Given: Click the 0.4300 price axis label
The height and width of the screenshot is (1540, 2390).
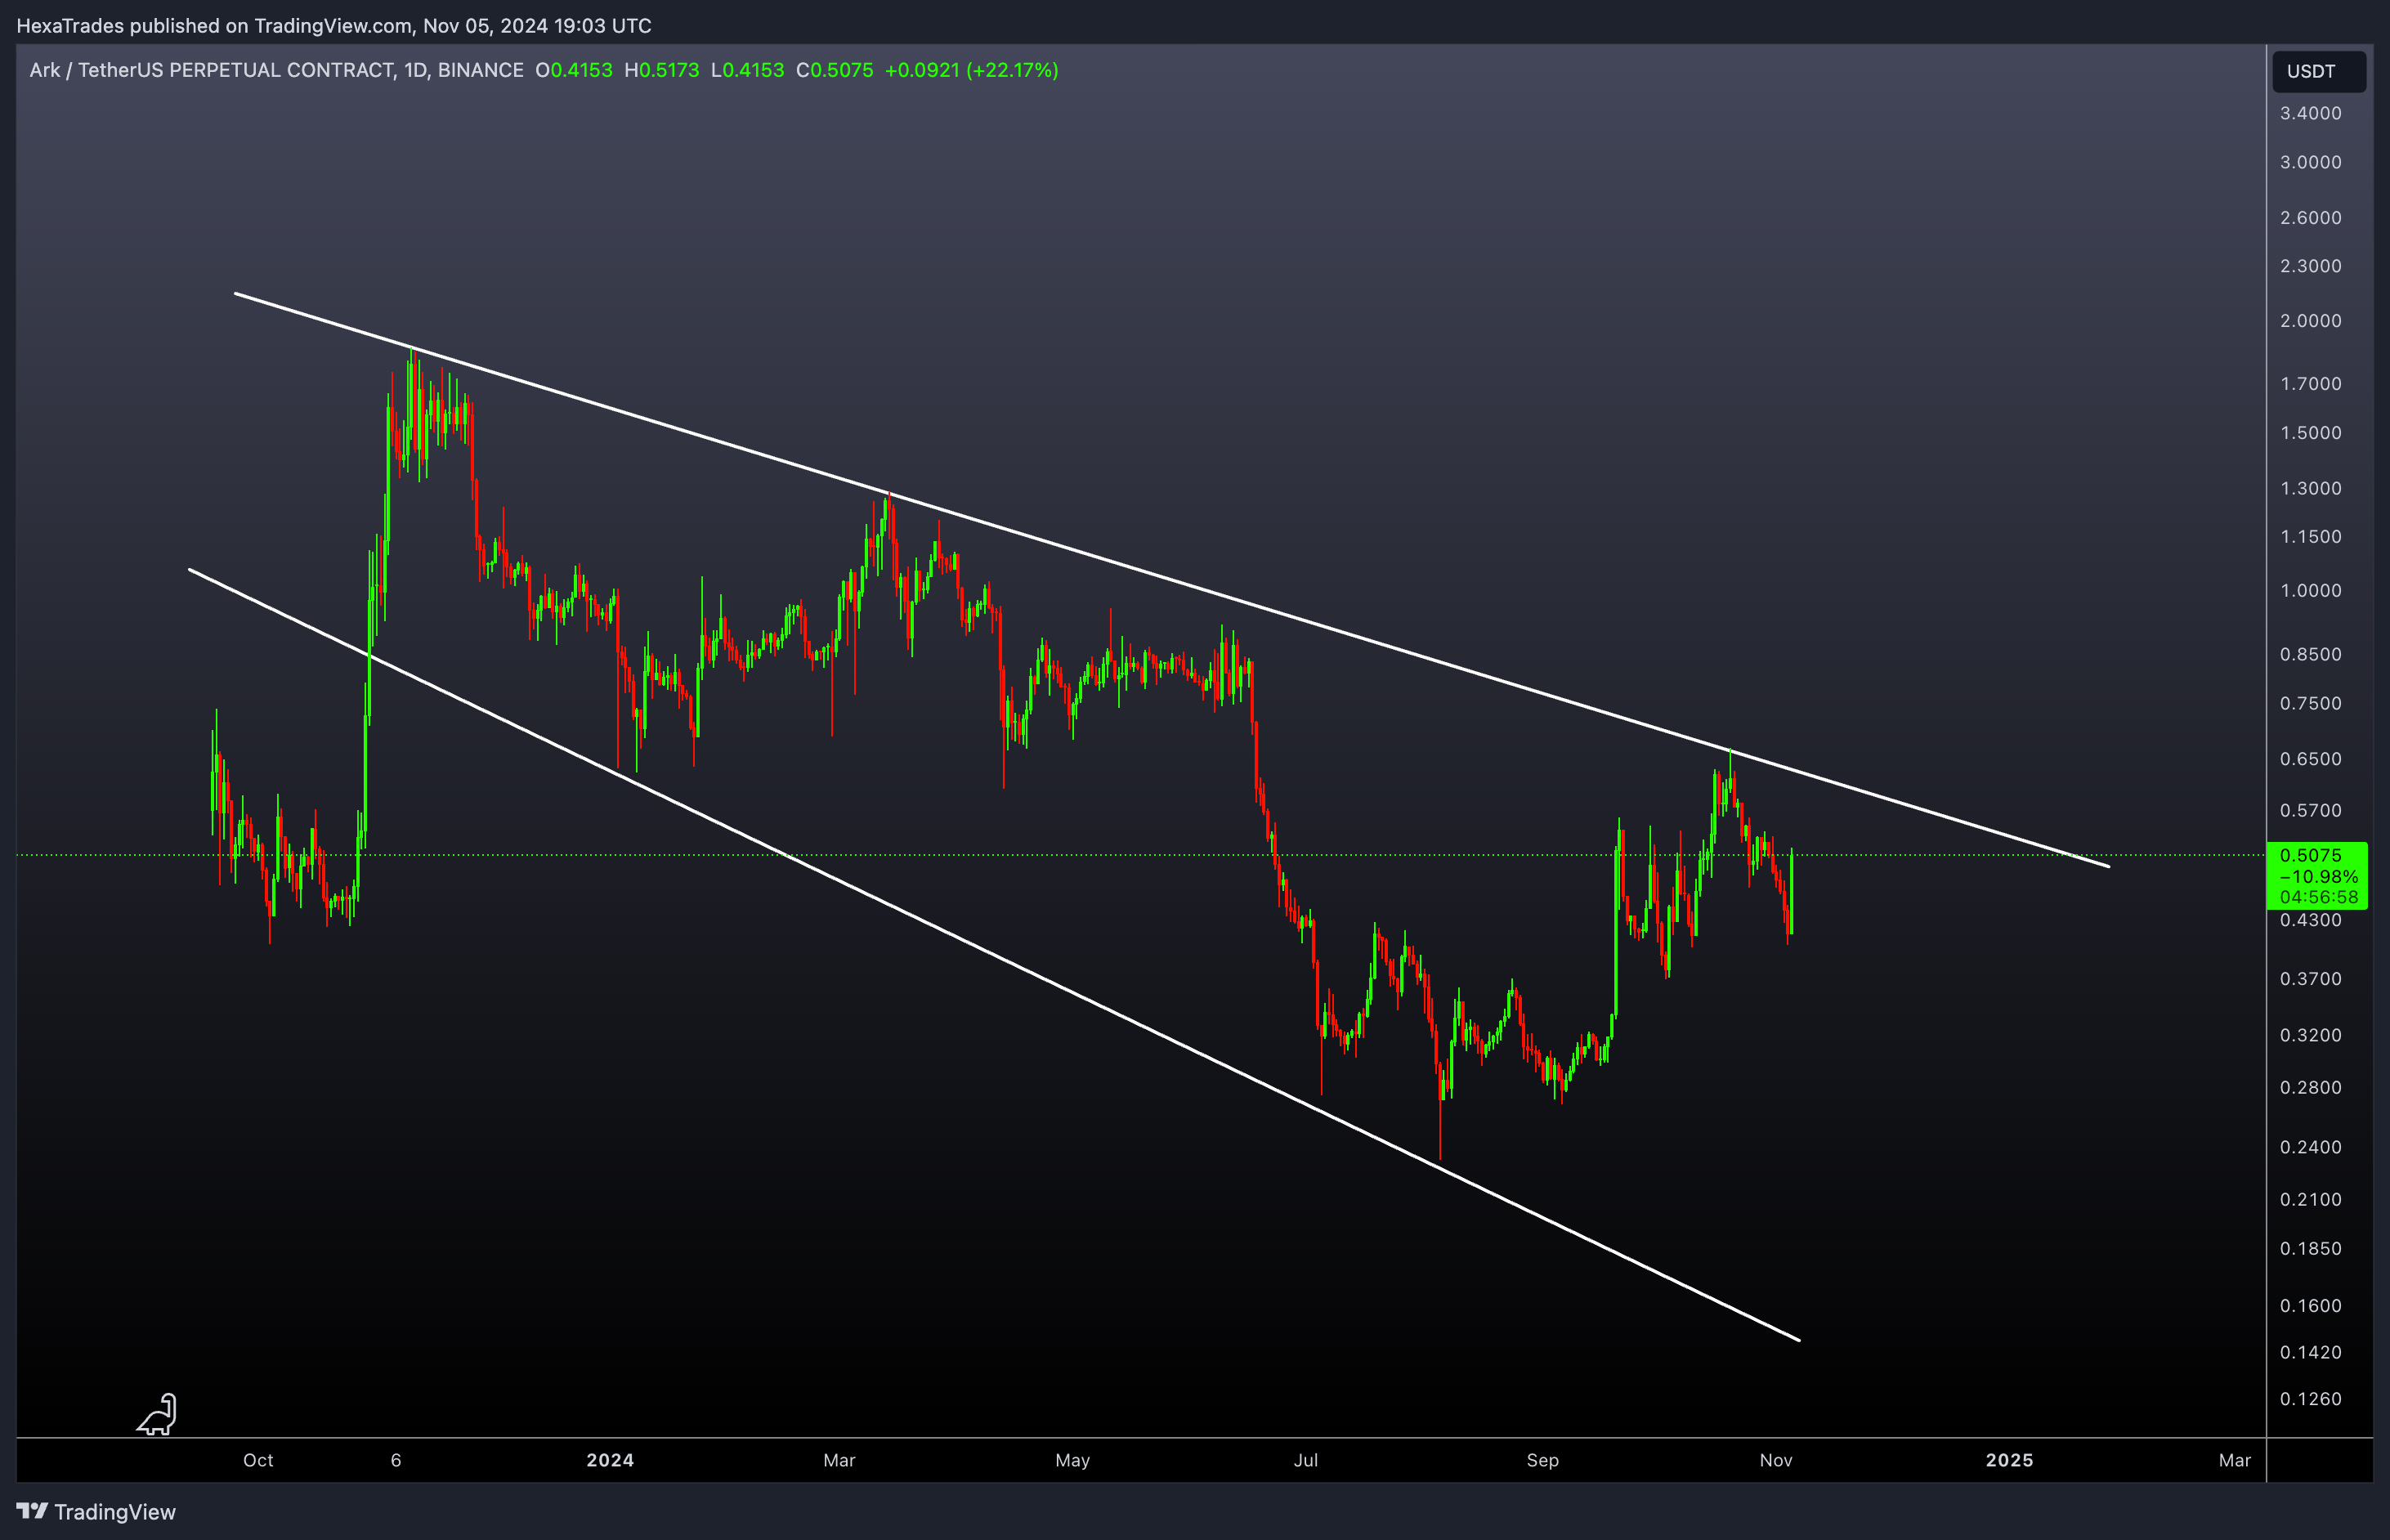Looking at the screenshot, I should click(x=2310, y=920).
